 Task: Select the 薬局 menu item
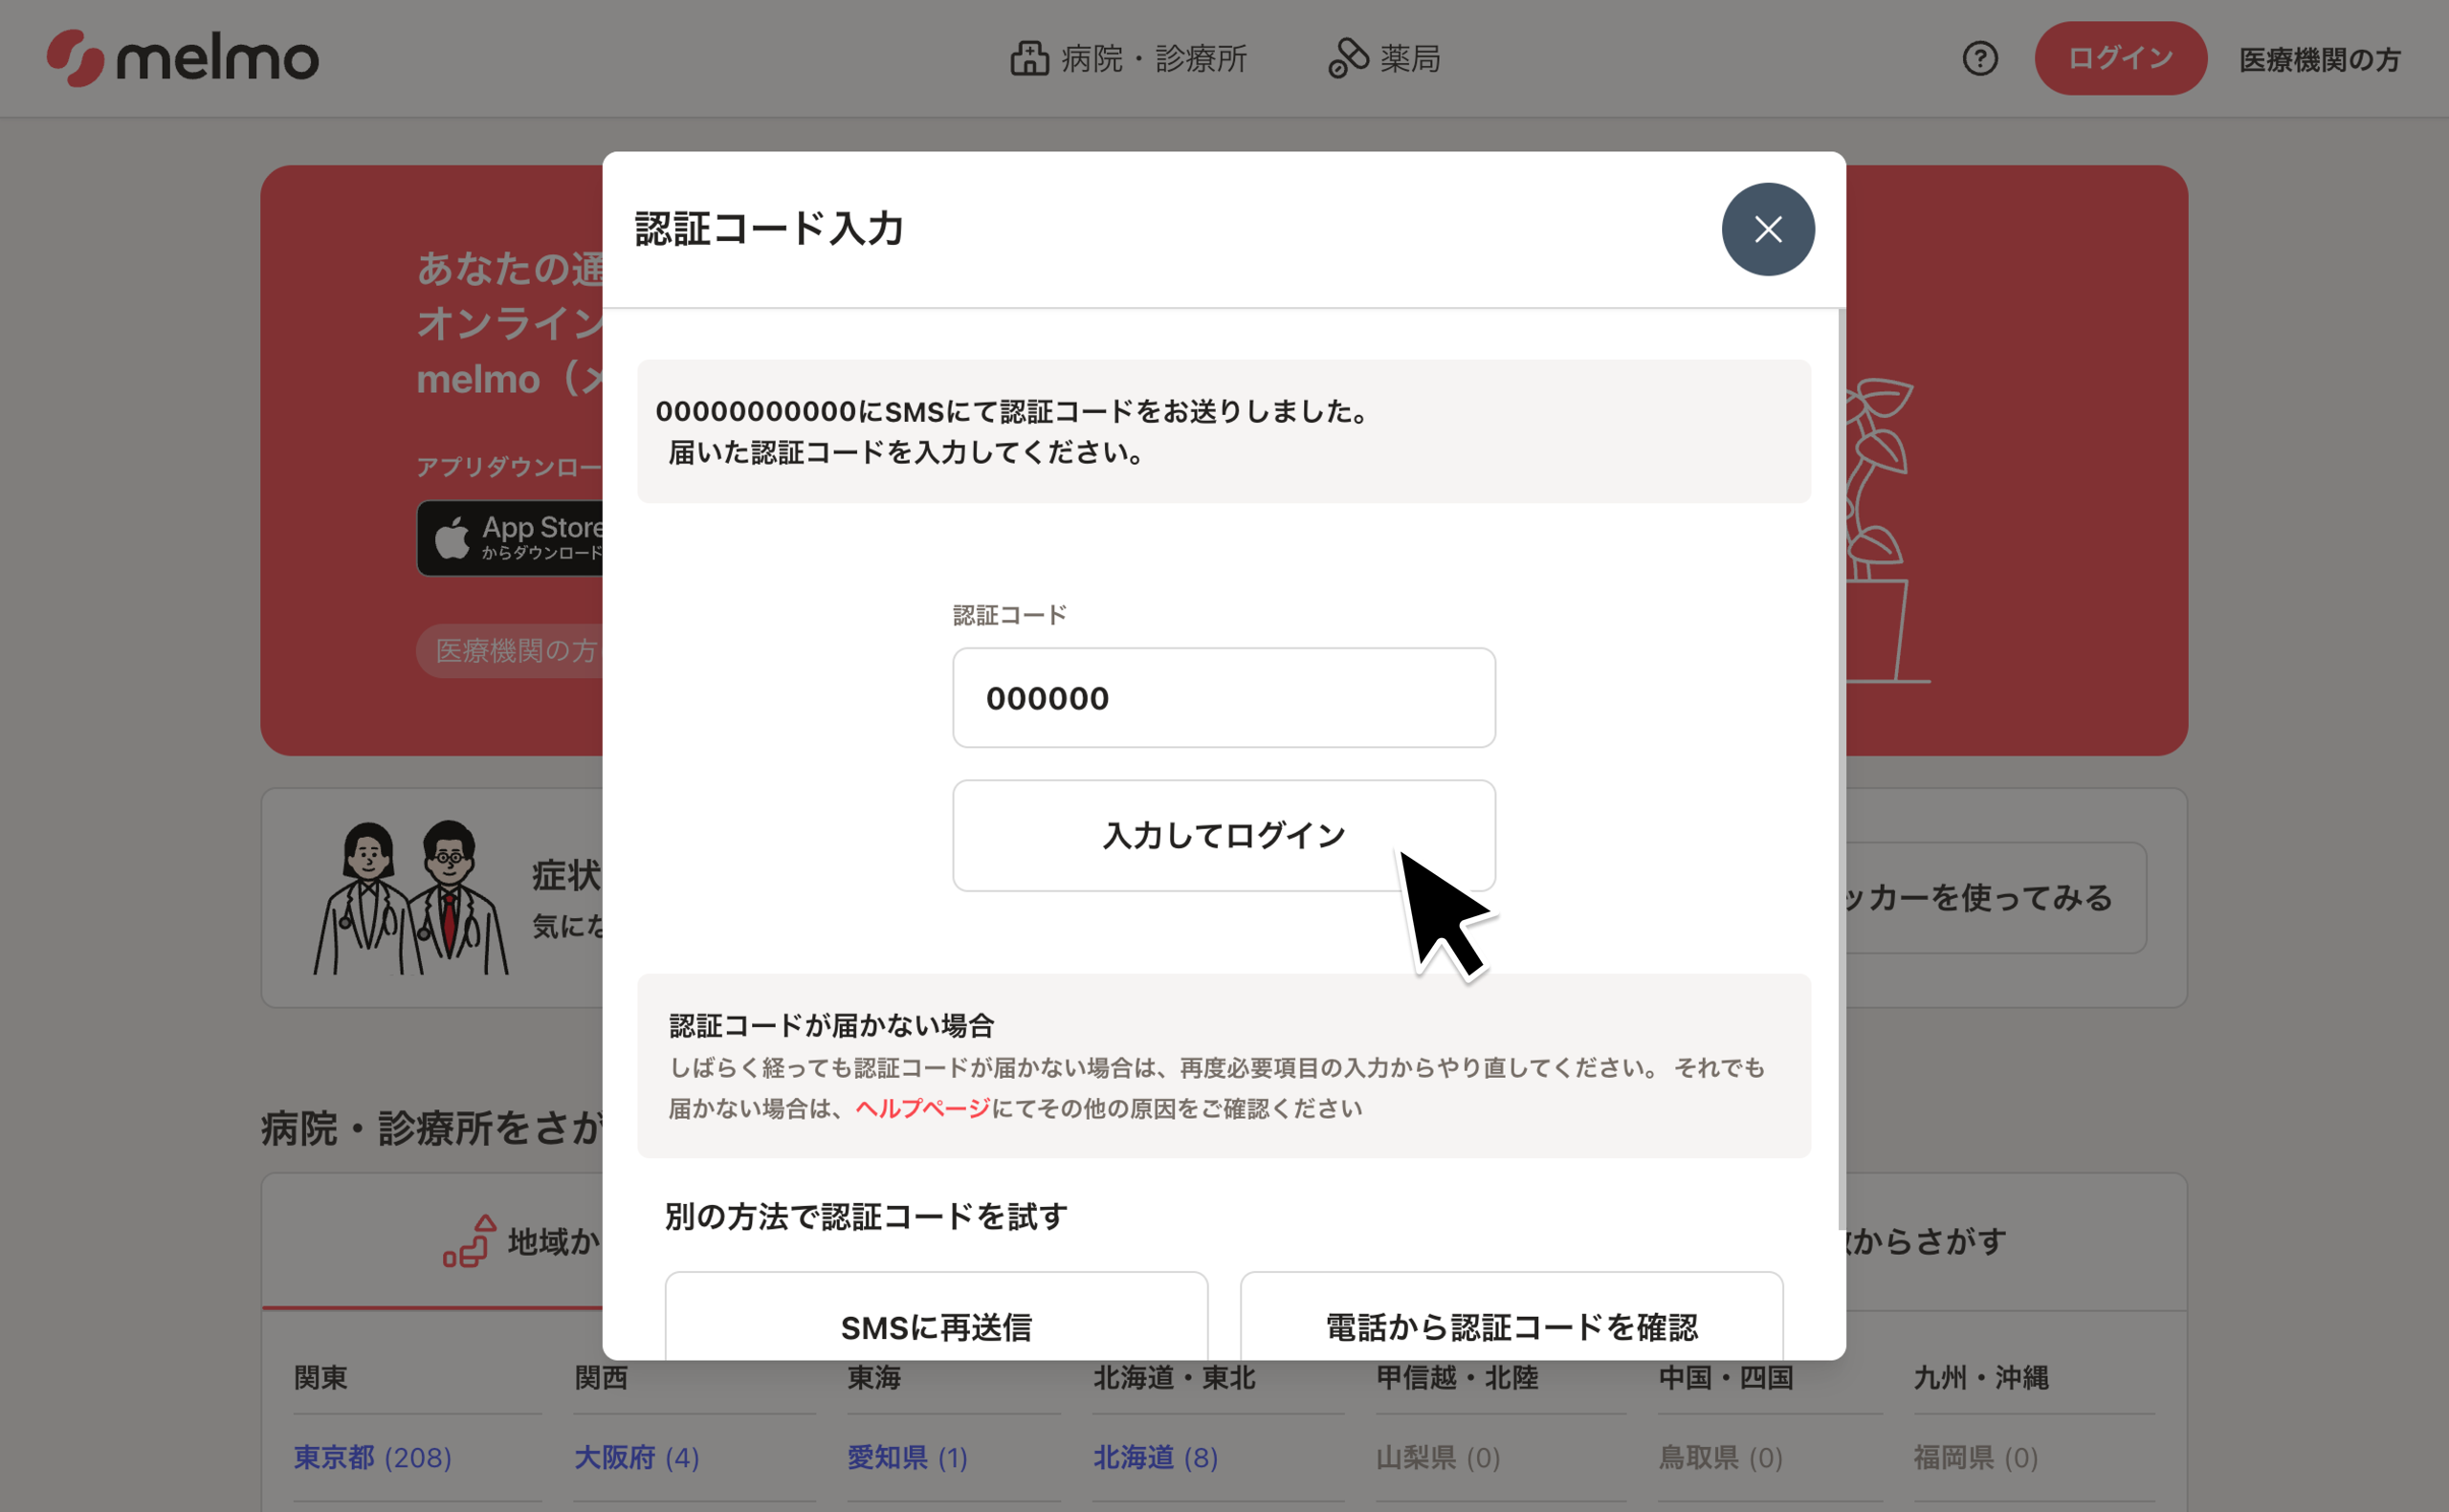pyautogui.click(x=1410, y=58)
